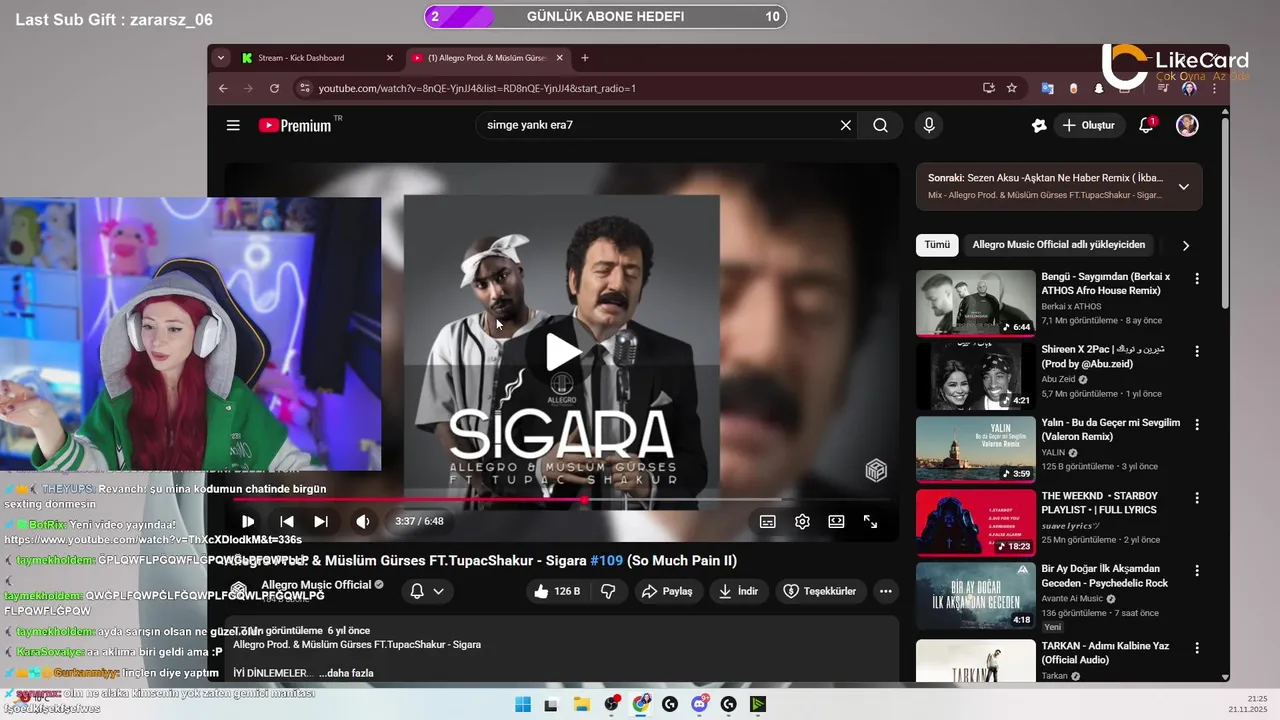Select the Tümü filter chip
Screen dimensions: 1280x720
[937, 245]
